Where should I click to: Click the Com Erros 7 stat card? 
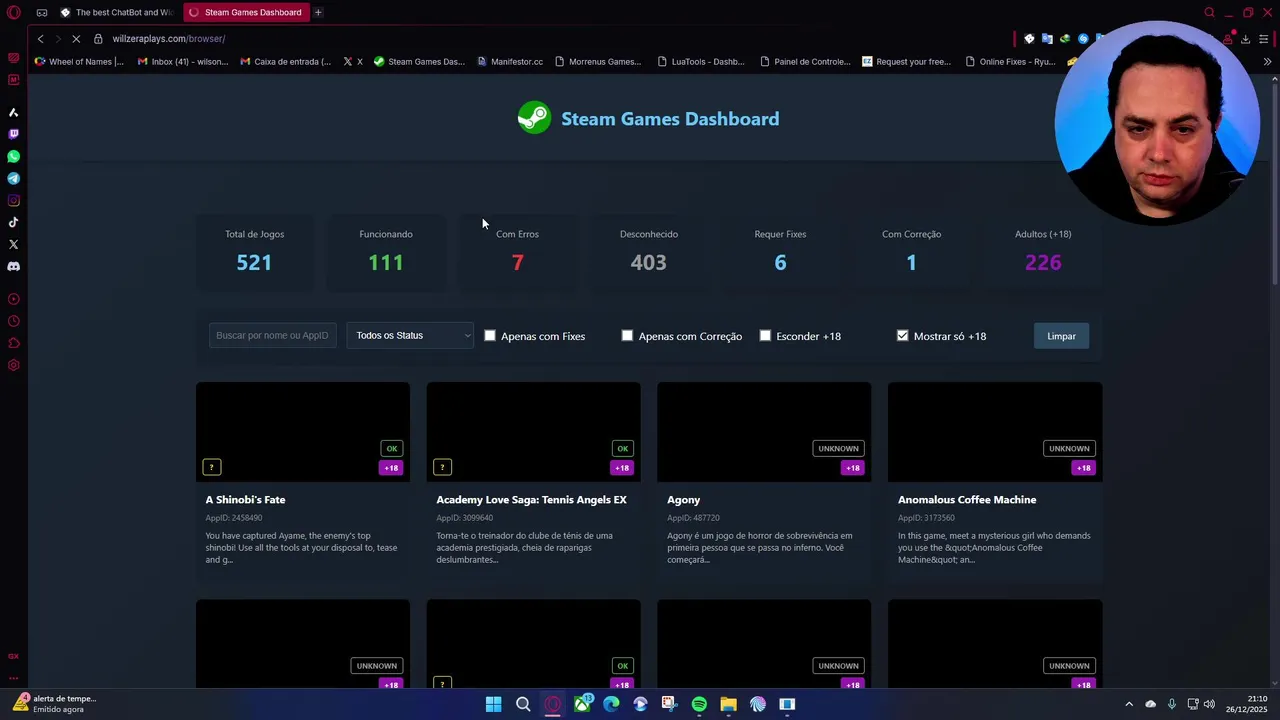click(x=517, y=251)
